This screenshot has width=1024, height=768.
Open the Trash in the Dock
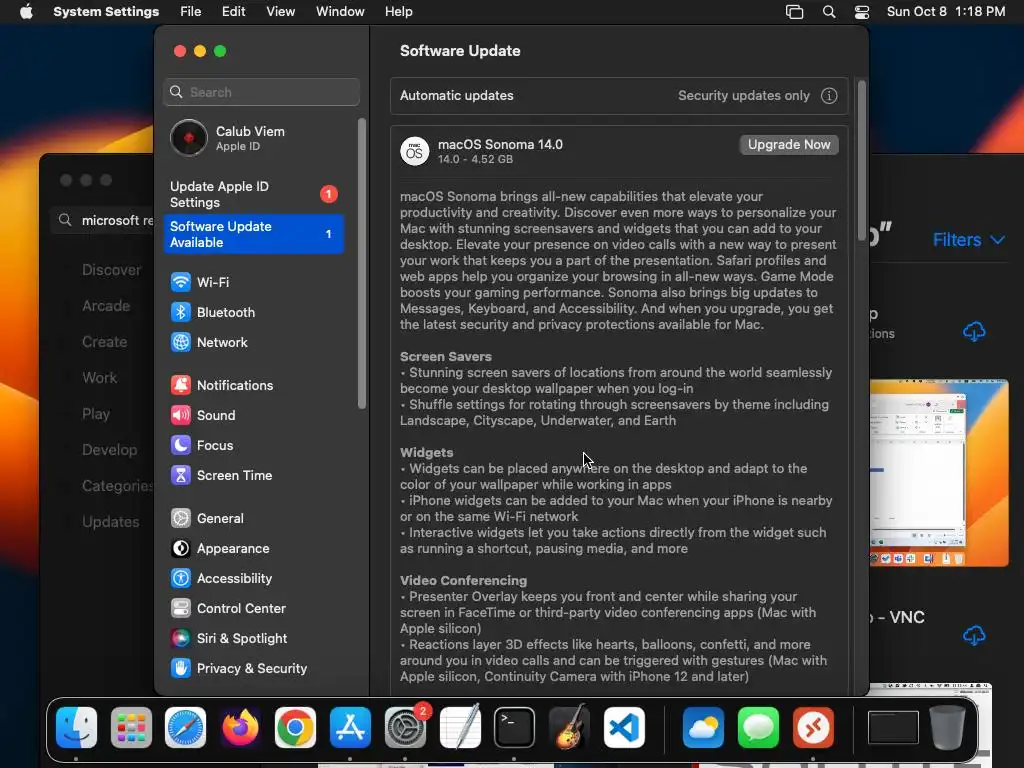(x=948, y=728)
